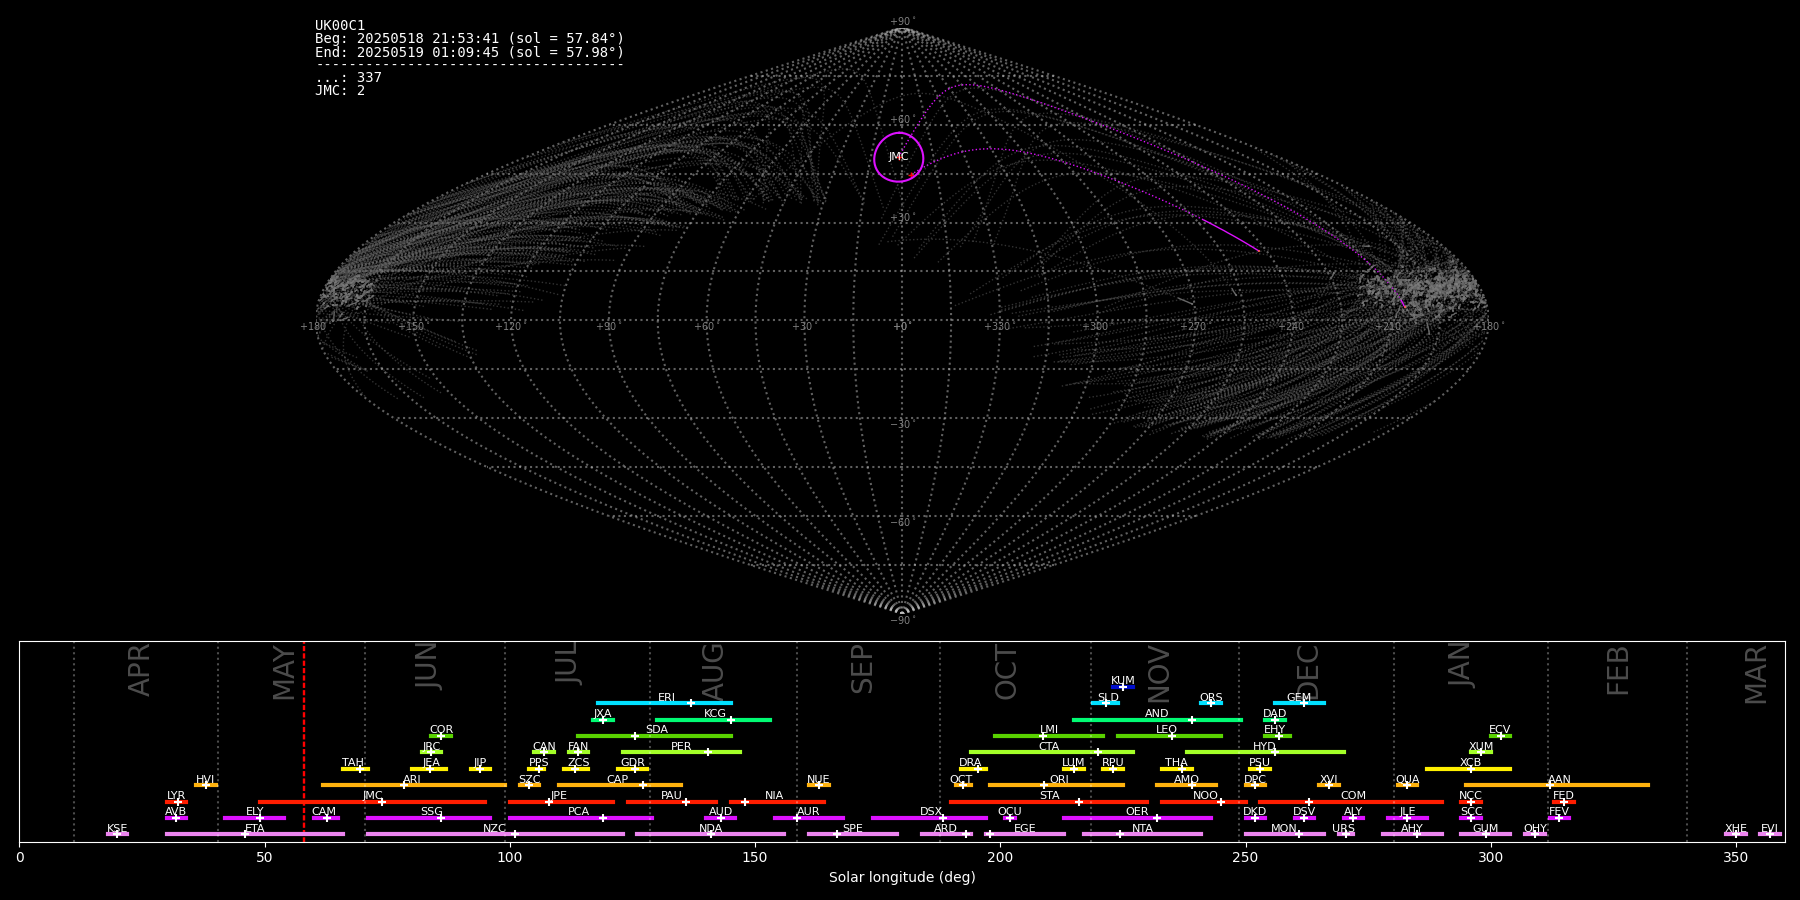Viewport: 1800px width, 900px height.
Task: Select the station ID text UK00C1
Action: click(x=340, y=26)
